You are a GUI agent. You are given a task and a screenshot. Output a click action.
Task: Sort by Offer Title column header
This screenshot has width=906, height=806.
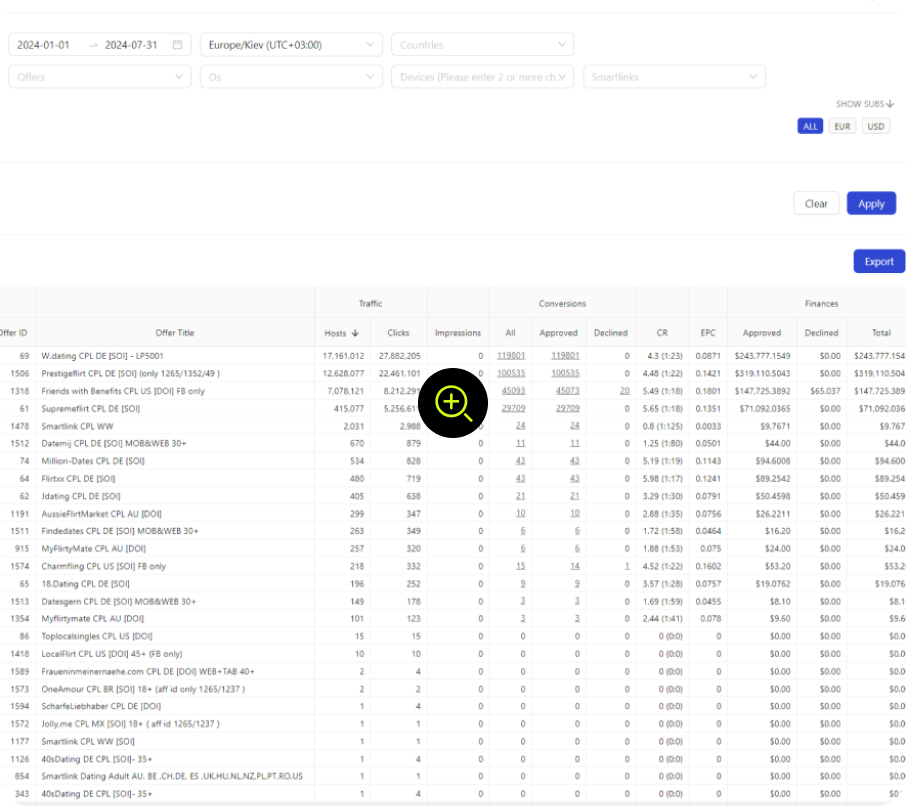(x=174, y=333)
